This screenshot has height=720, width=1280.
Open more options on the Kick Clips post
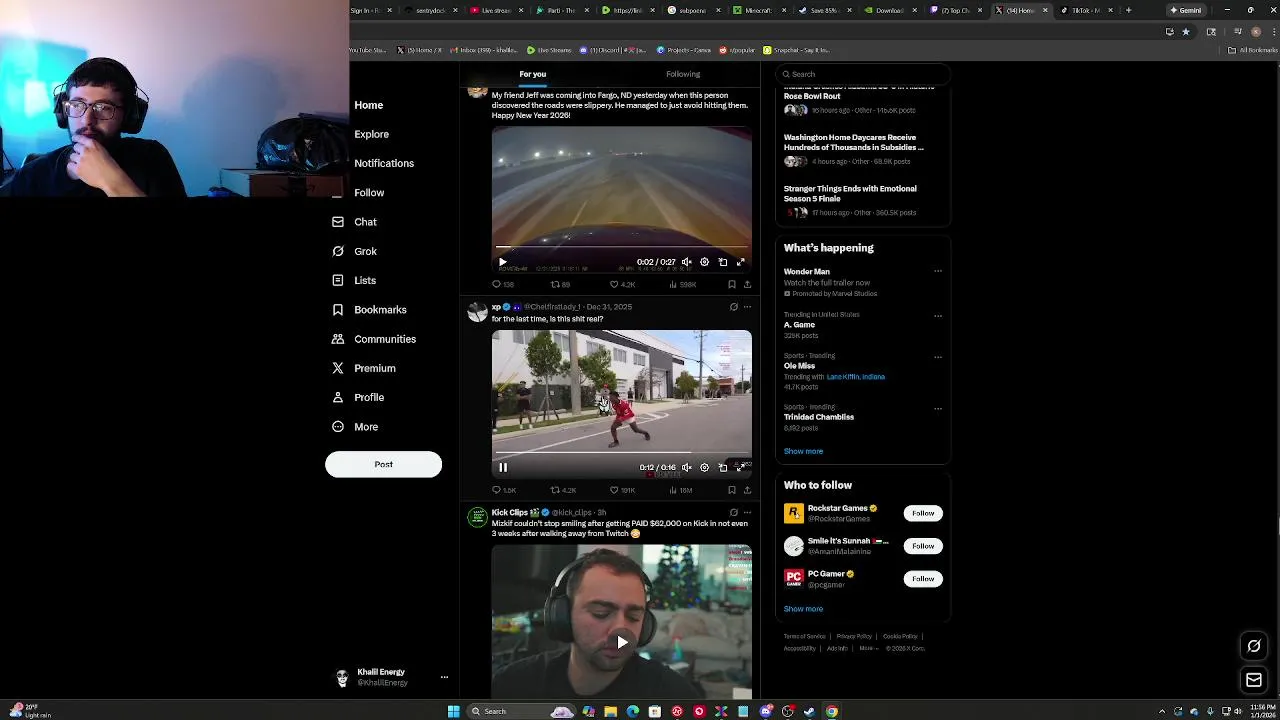click(747, 512)
